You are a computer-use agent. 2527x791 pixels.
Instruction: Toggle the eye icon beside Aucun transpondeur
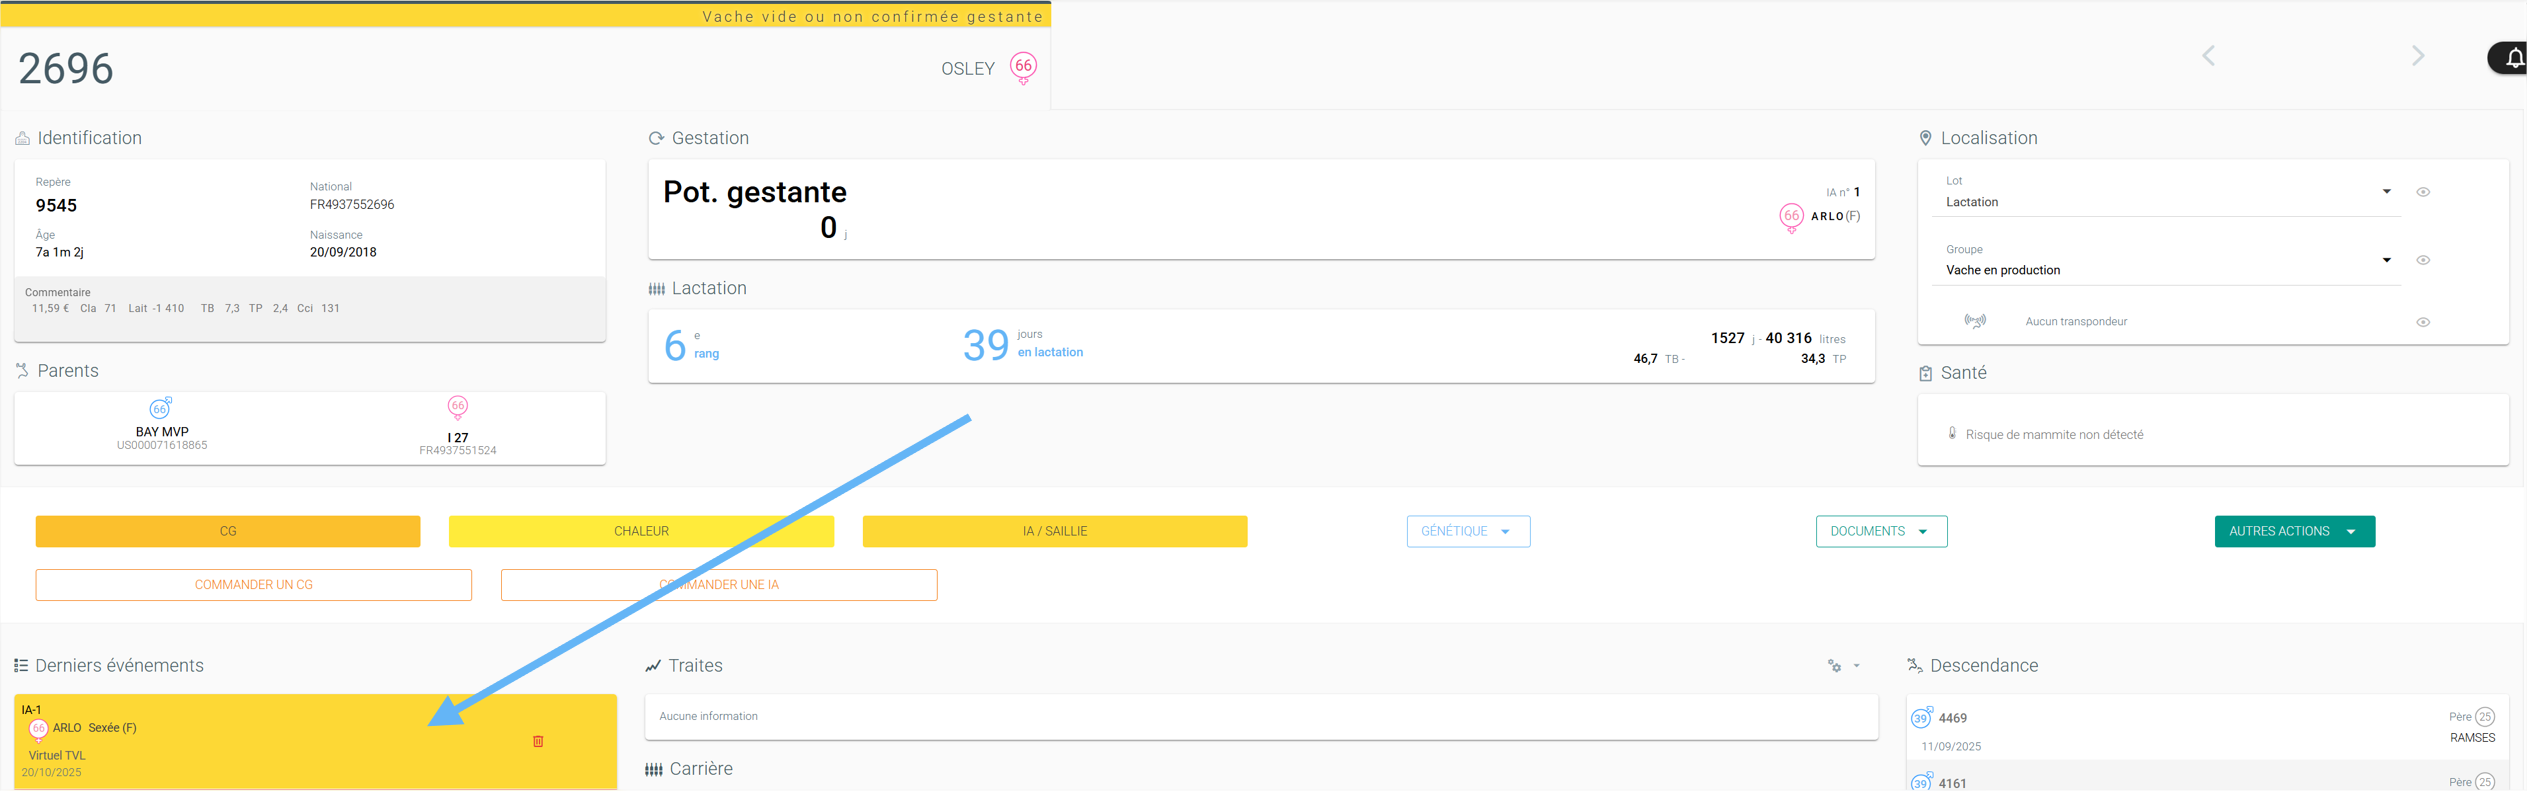tap(2423, 322)
